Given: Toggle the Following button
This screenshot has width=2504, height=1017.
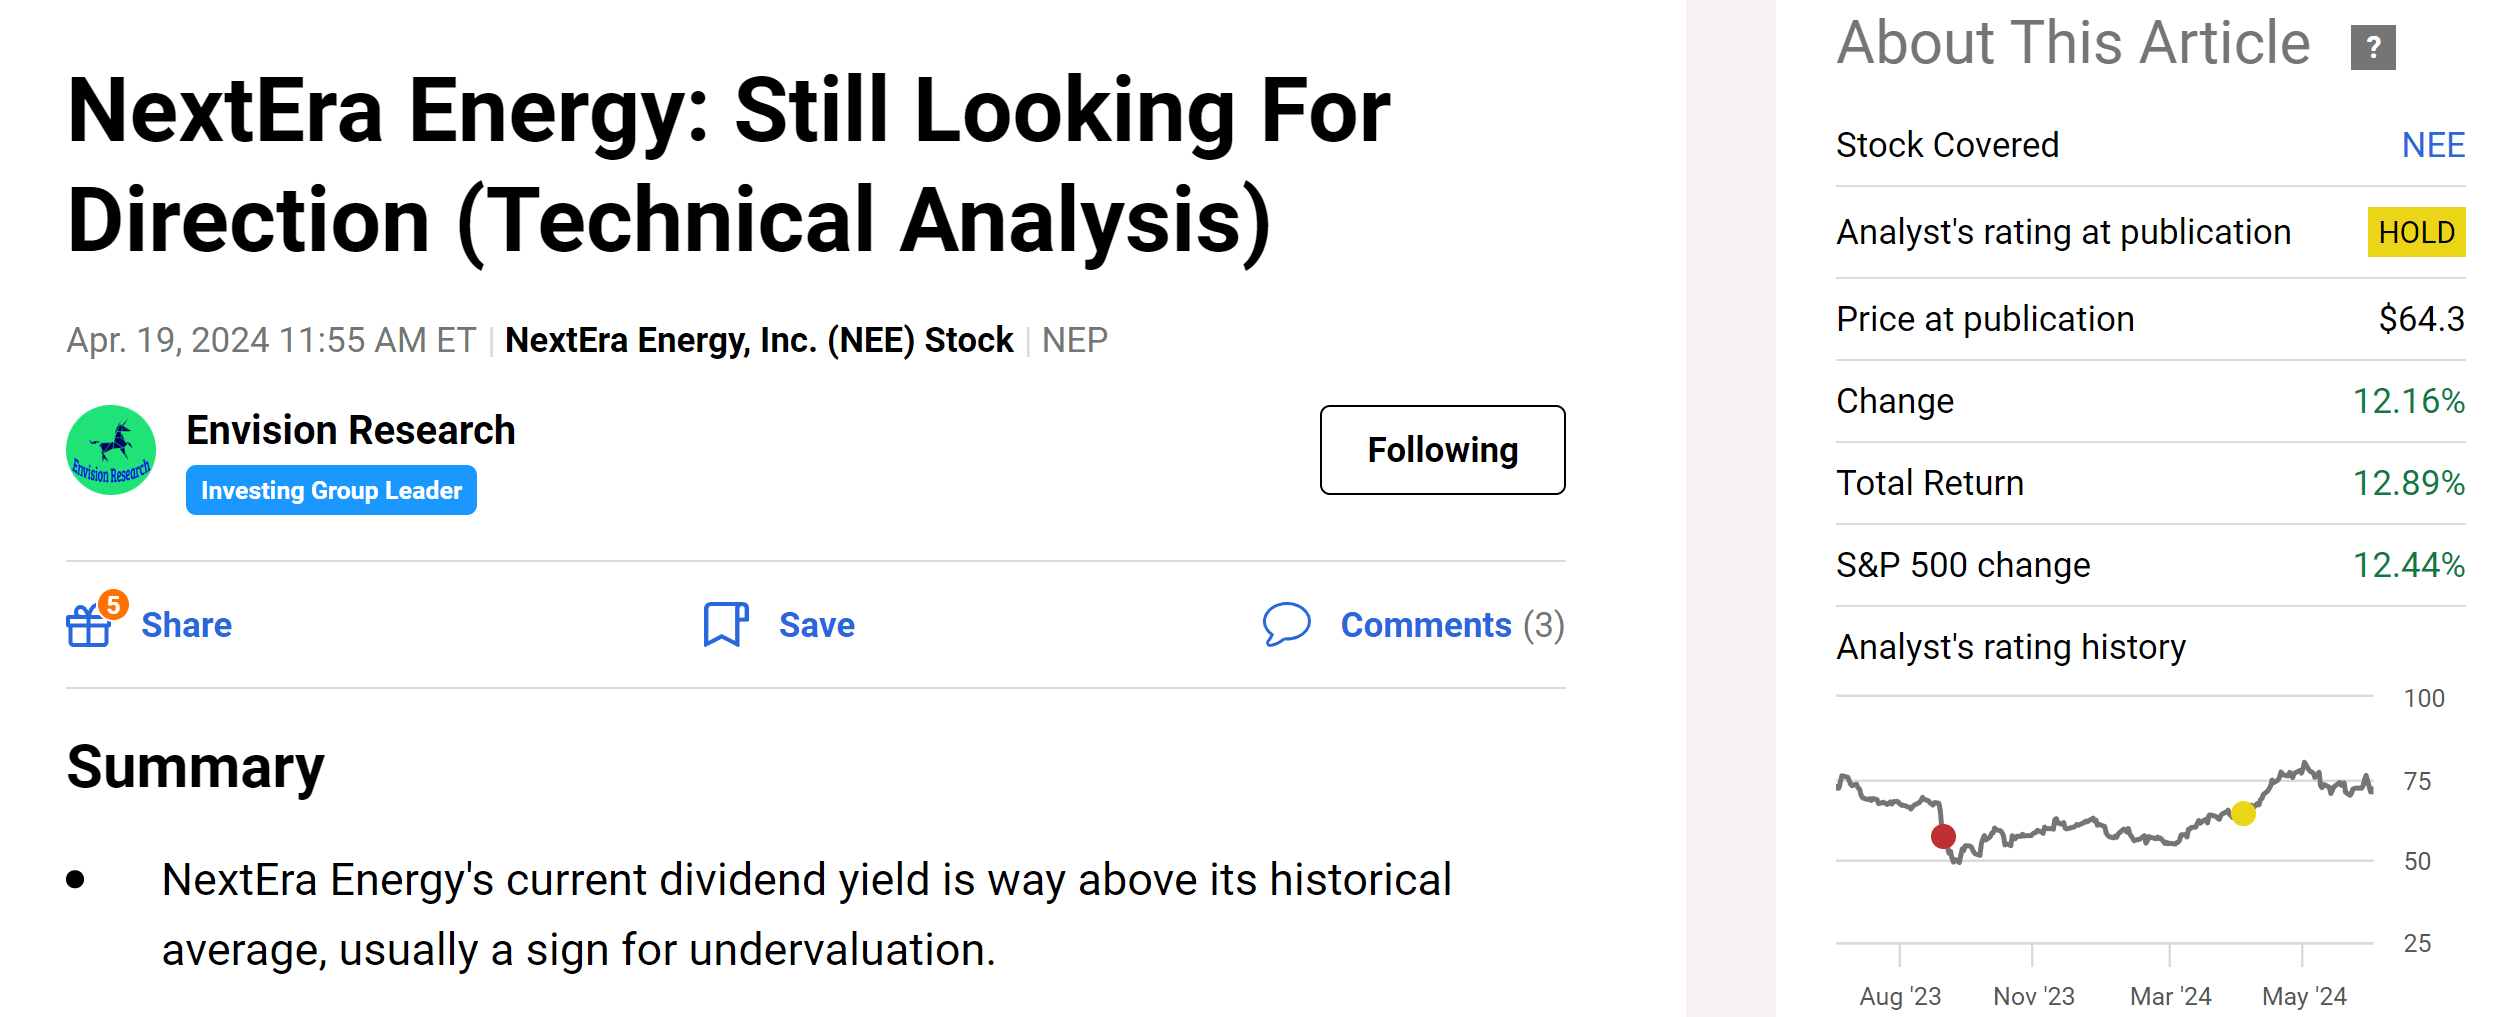Looking at the screenshot, I should coord(1442,450).
